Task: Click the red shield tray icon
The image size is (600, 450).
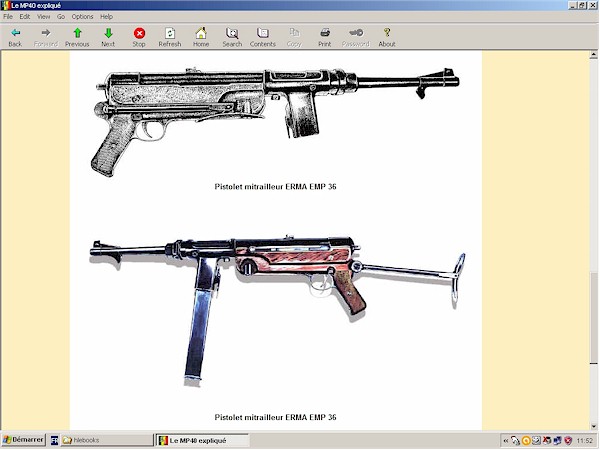Action: click(568, 441)
